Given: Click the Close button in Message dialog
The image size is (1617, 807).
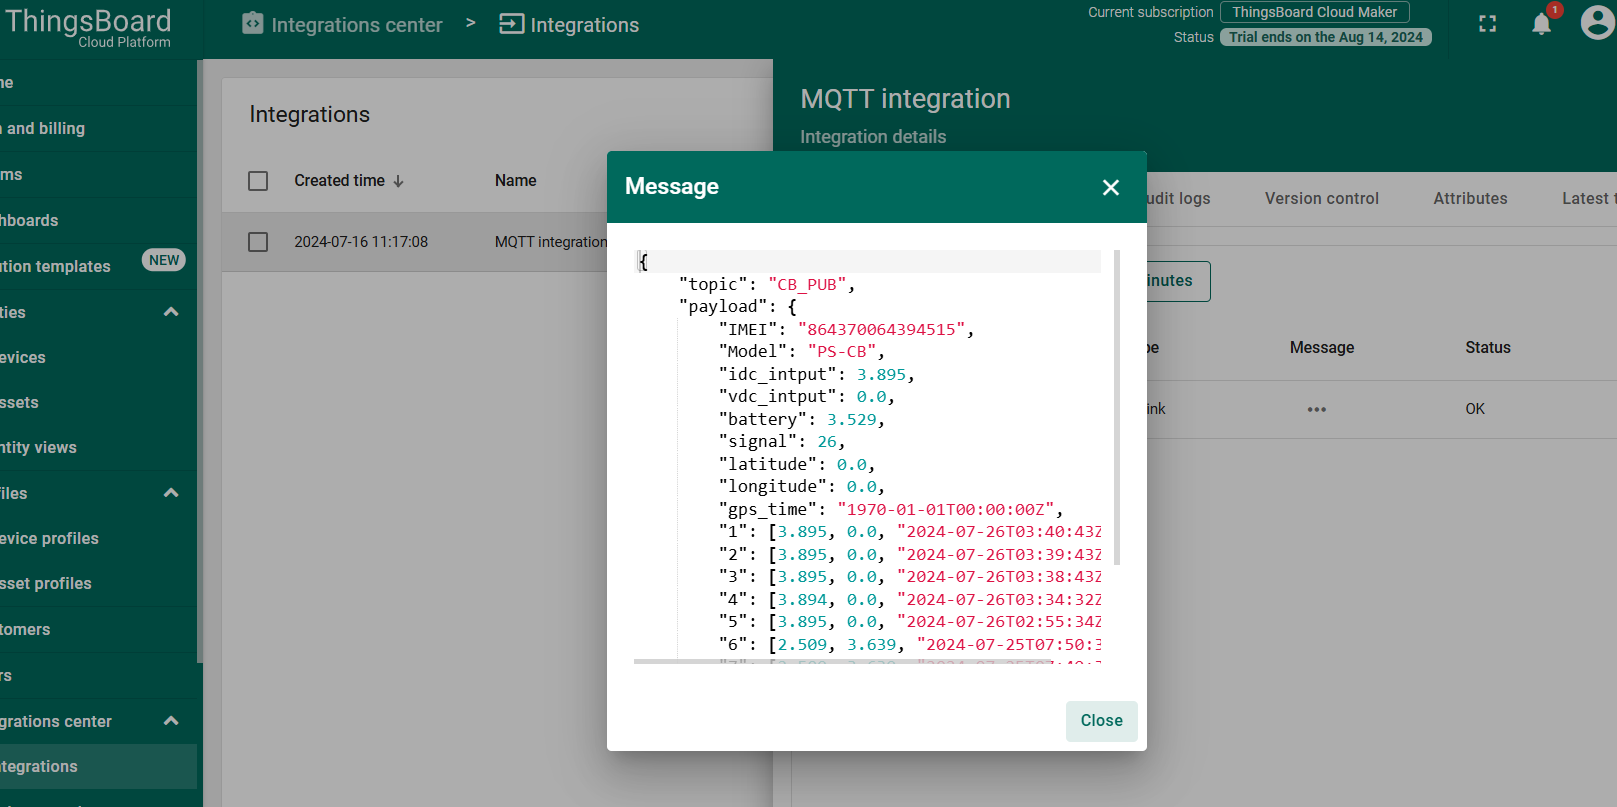Looking at the screenshot, I should click(1101, 721).
